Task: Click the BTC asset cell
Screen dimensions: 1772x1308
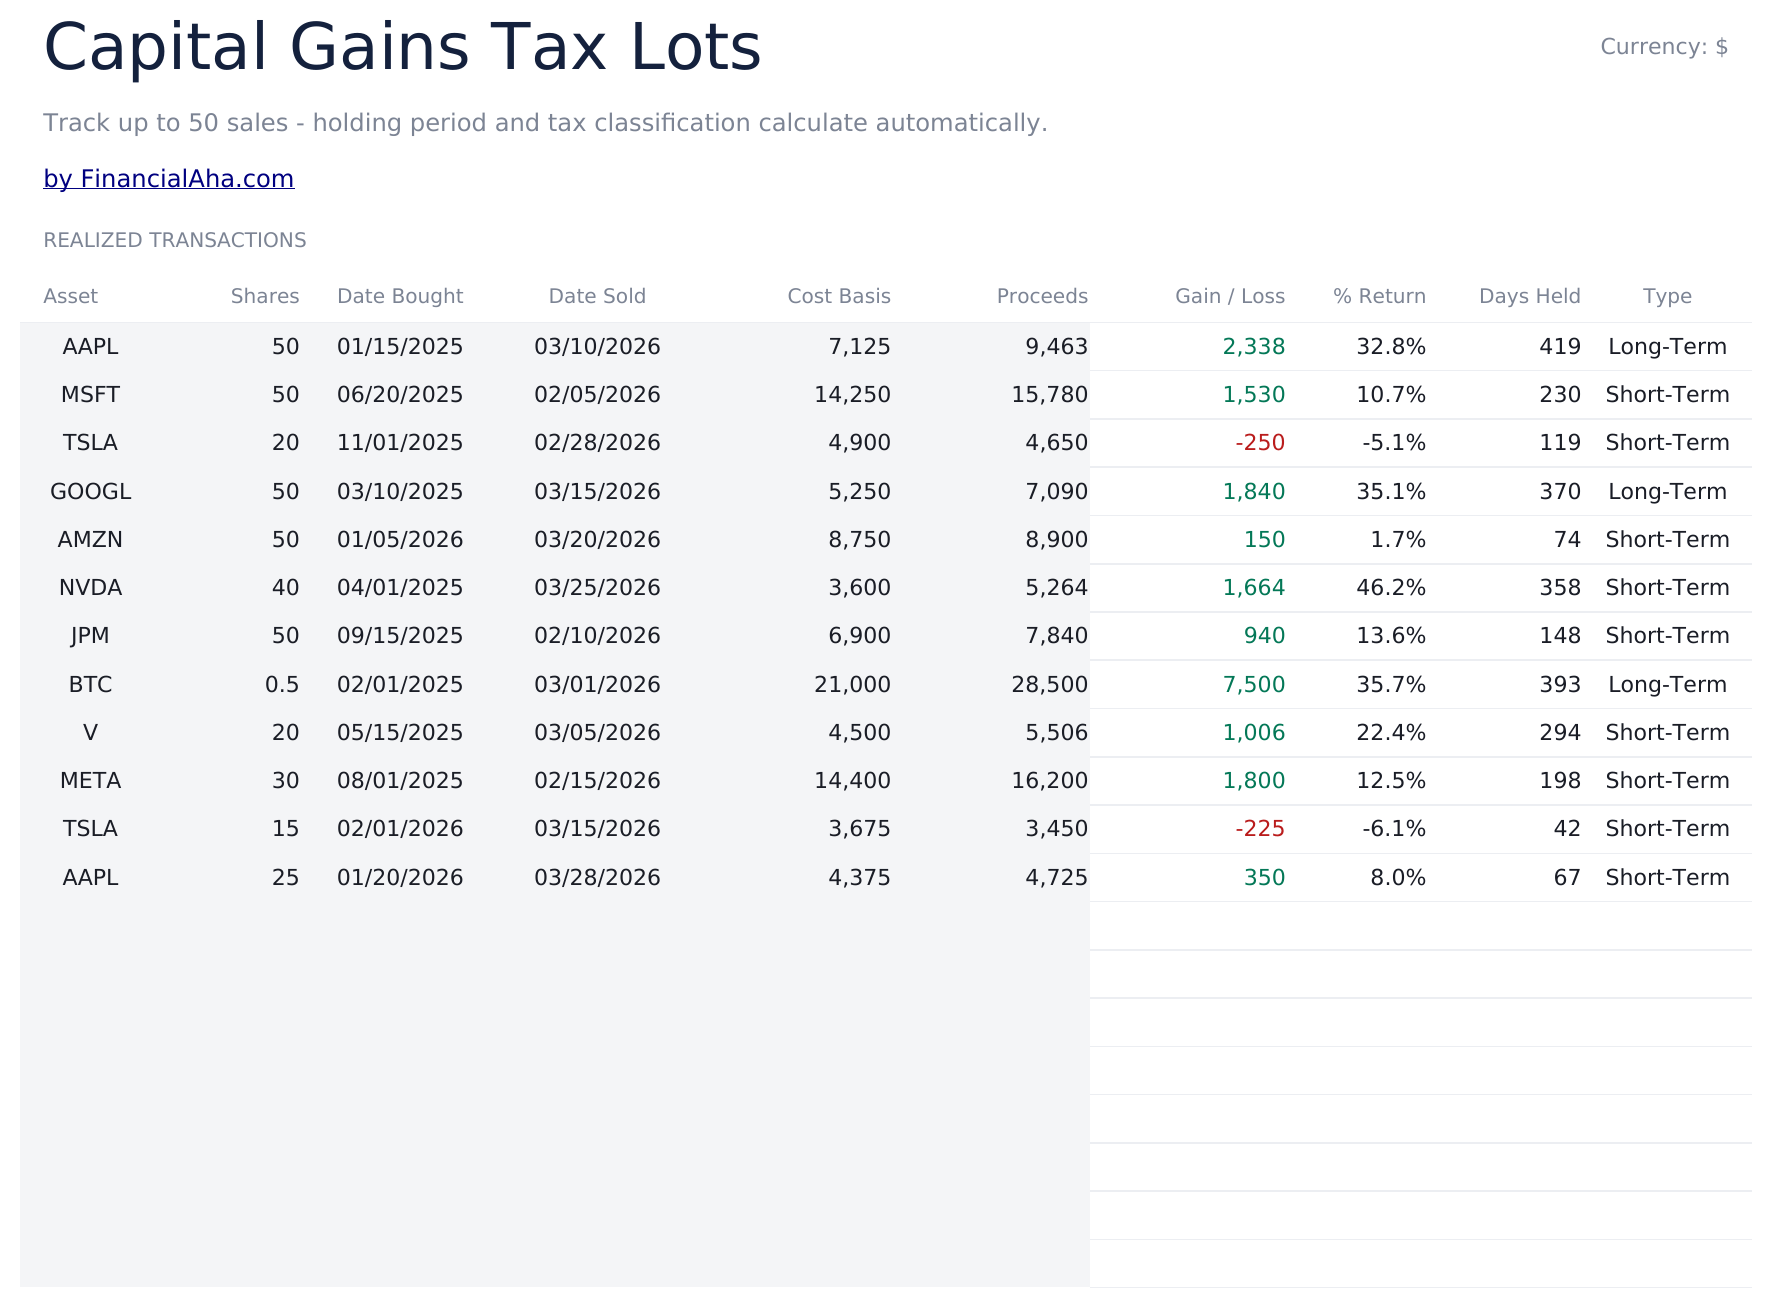Action: point(90,685)
